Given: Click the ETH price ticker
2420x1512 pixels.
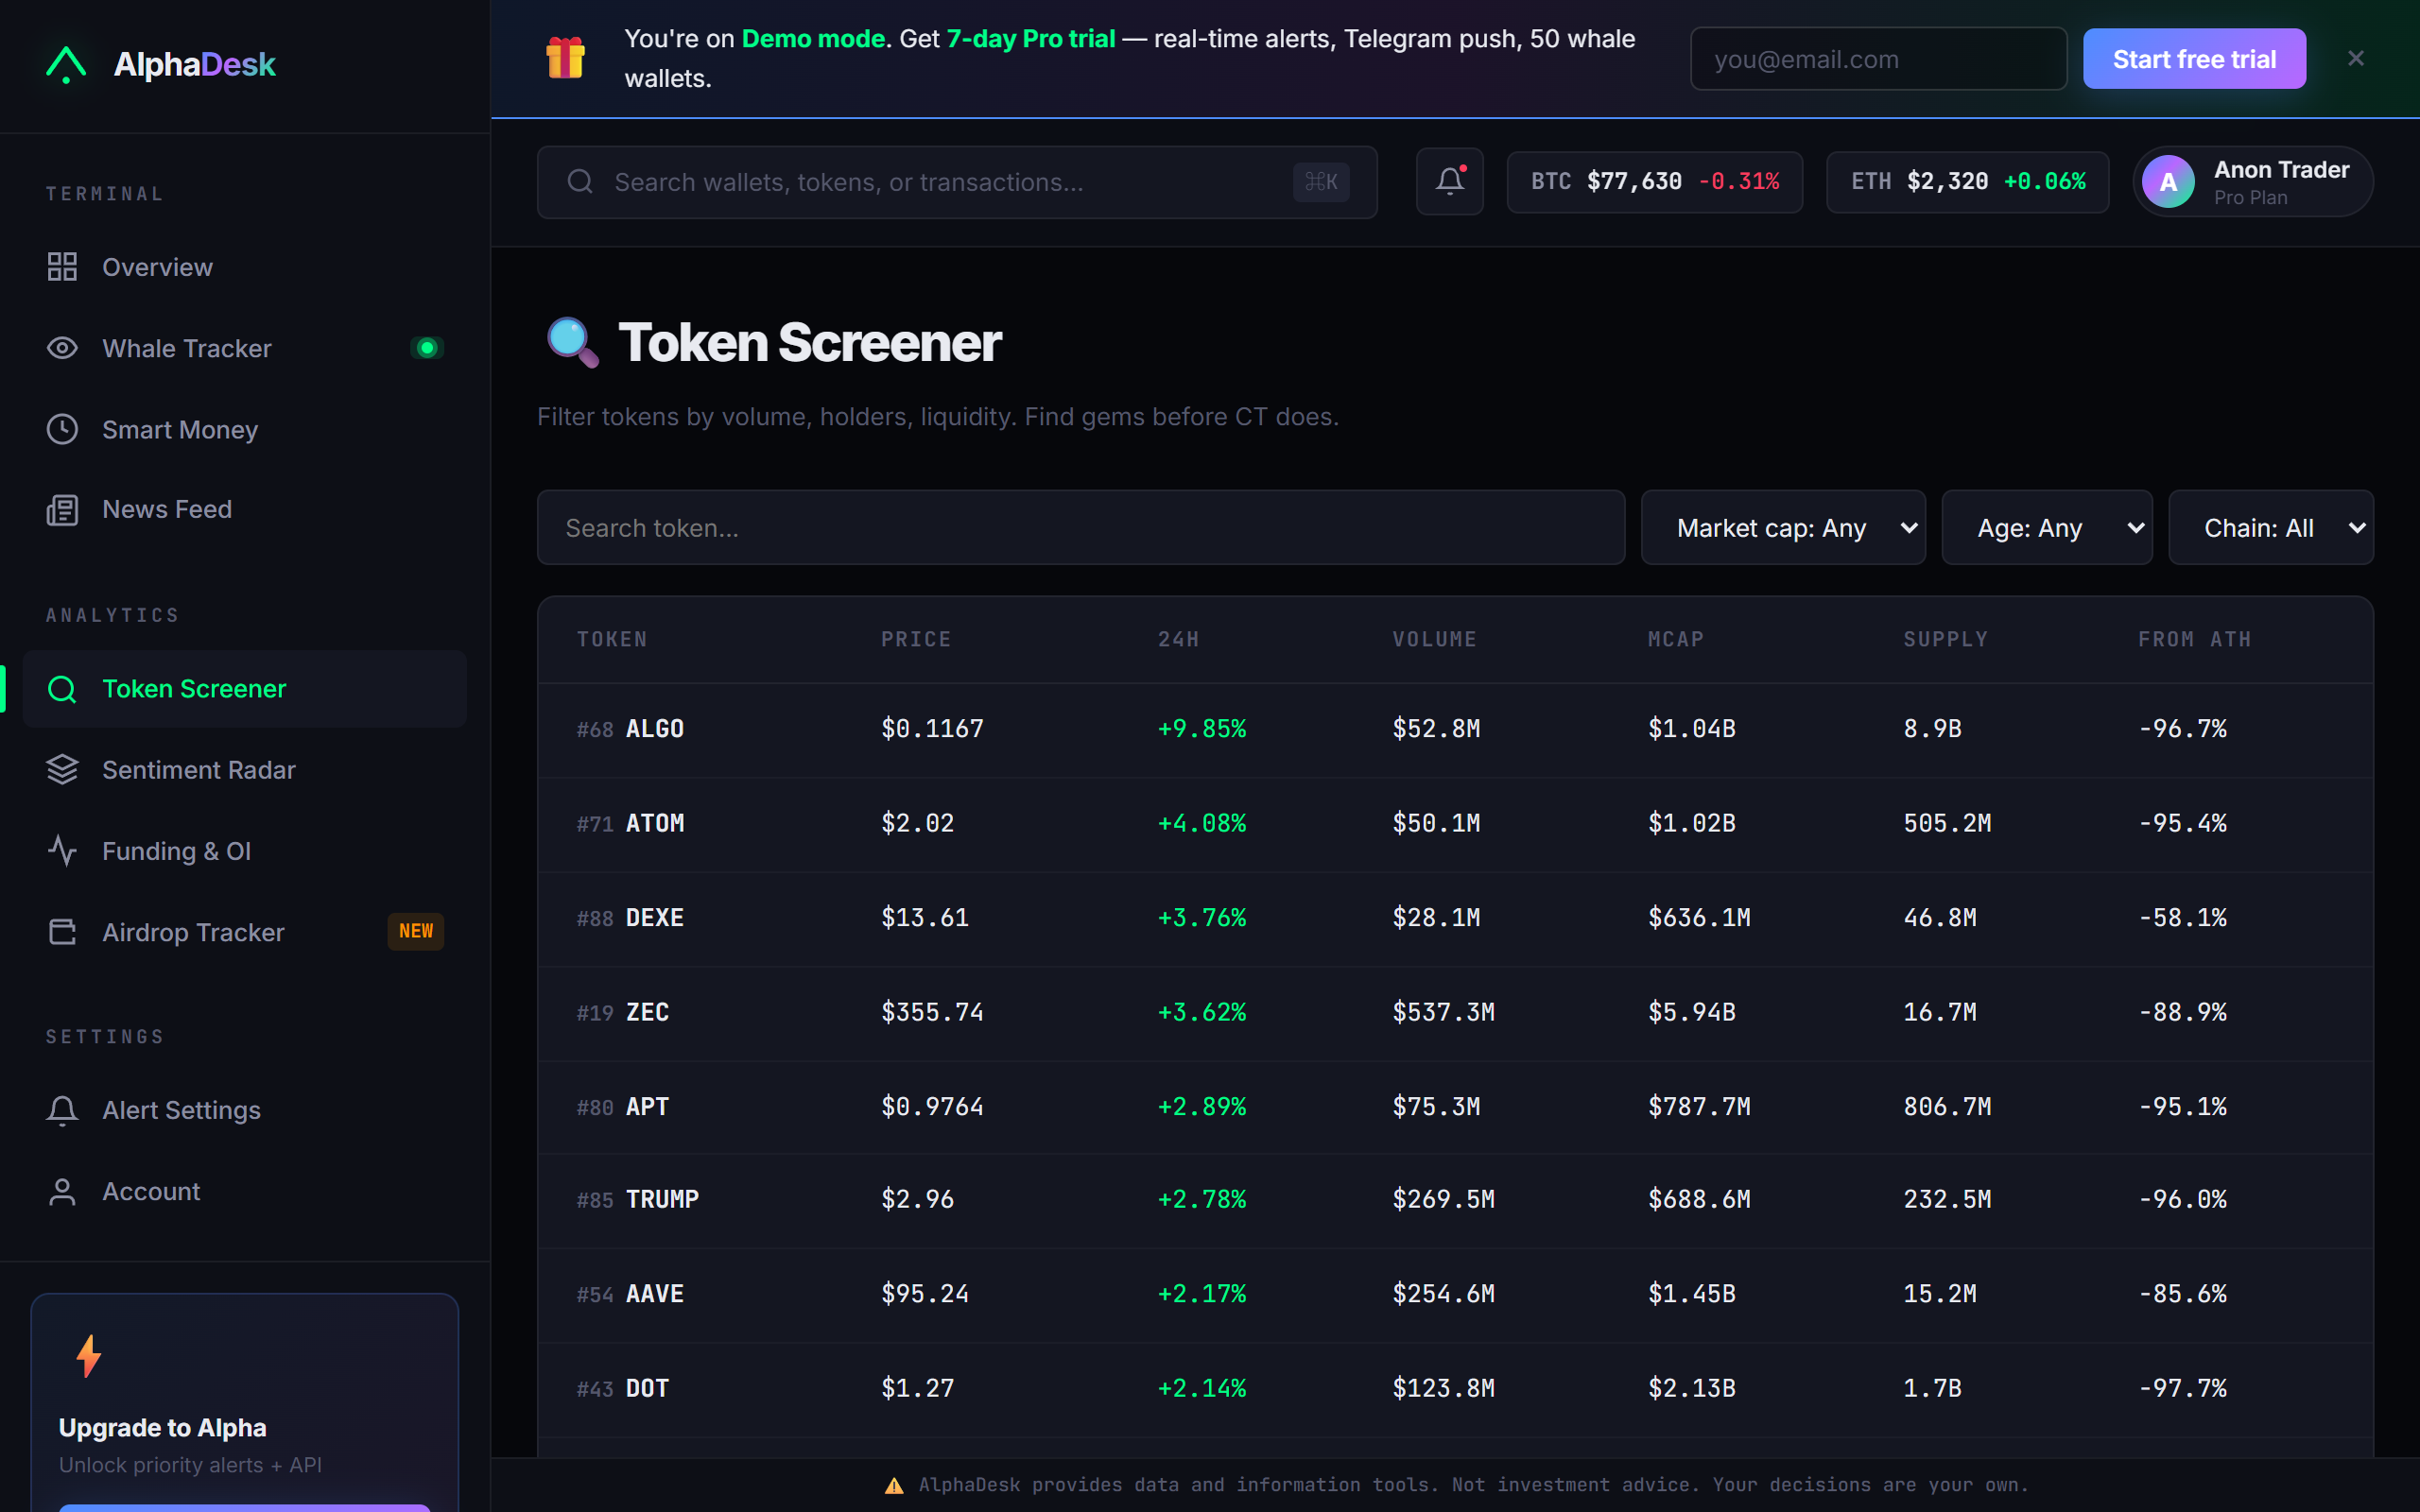Looking at the screenshot, I should (1967, 182).
